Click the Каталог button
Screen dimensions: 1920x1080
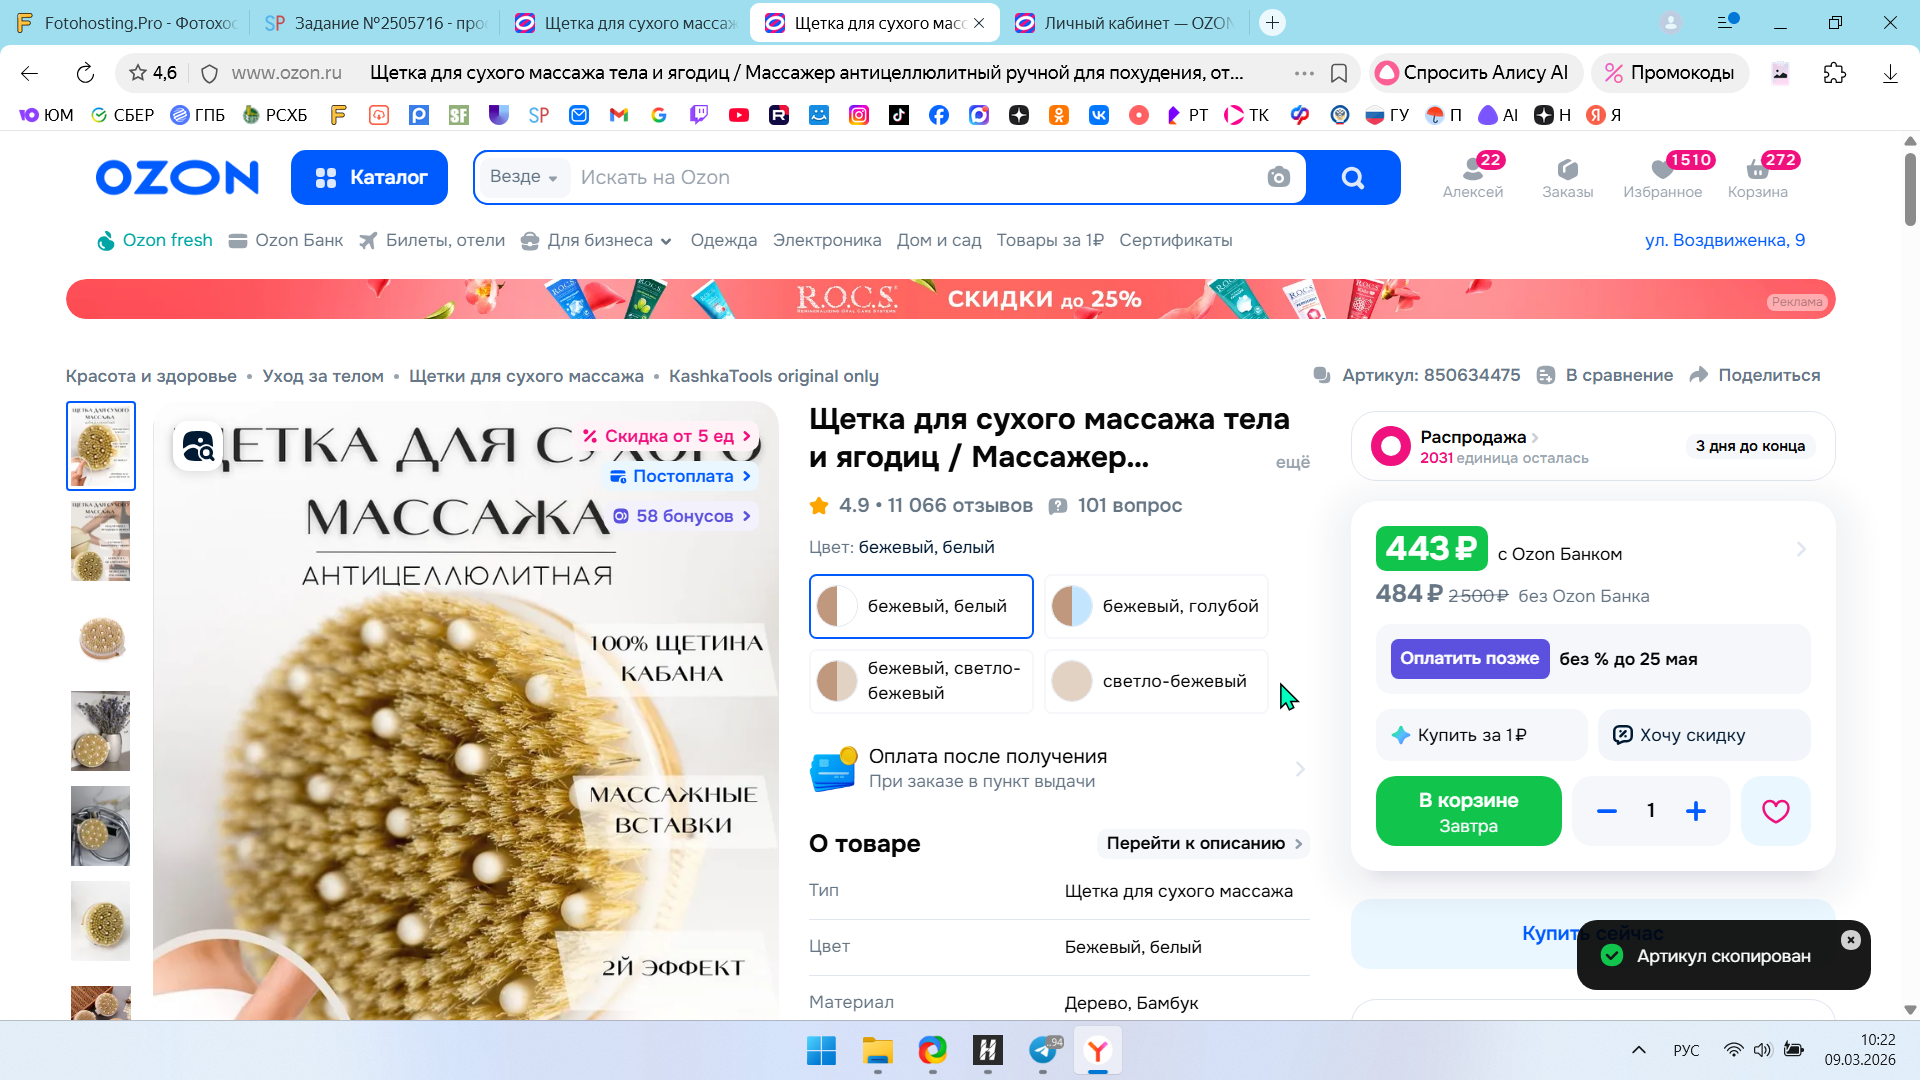click(x=369, y=177)
